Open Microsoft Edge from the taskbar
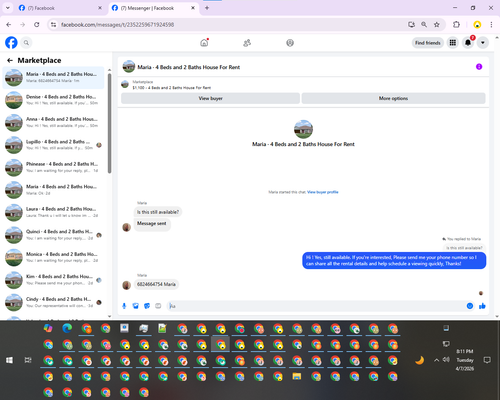Screen dimensions: 500x400 67,328
